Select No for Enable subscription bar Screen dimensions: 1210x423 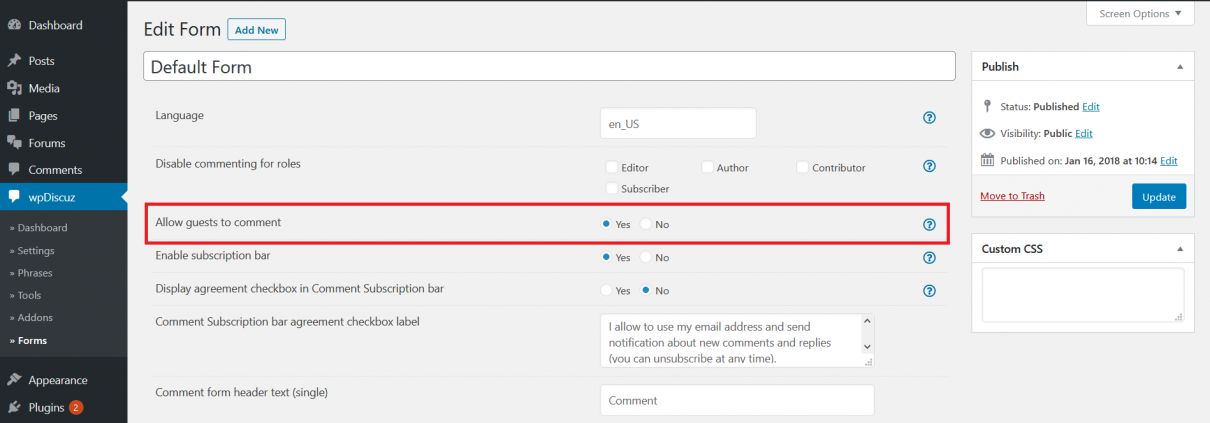pos(645,257)
